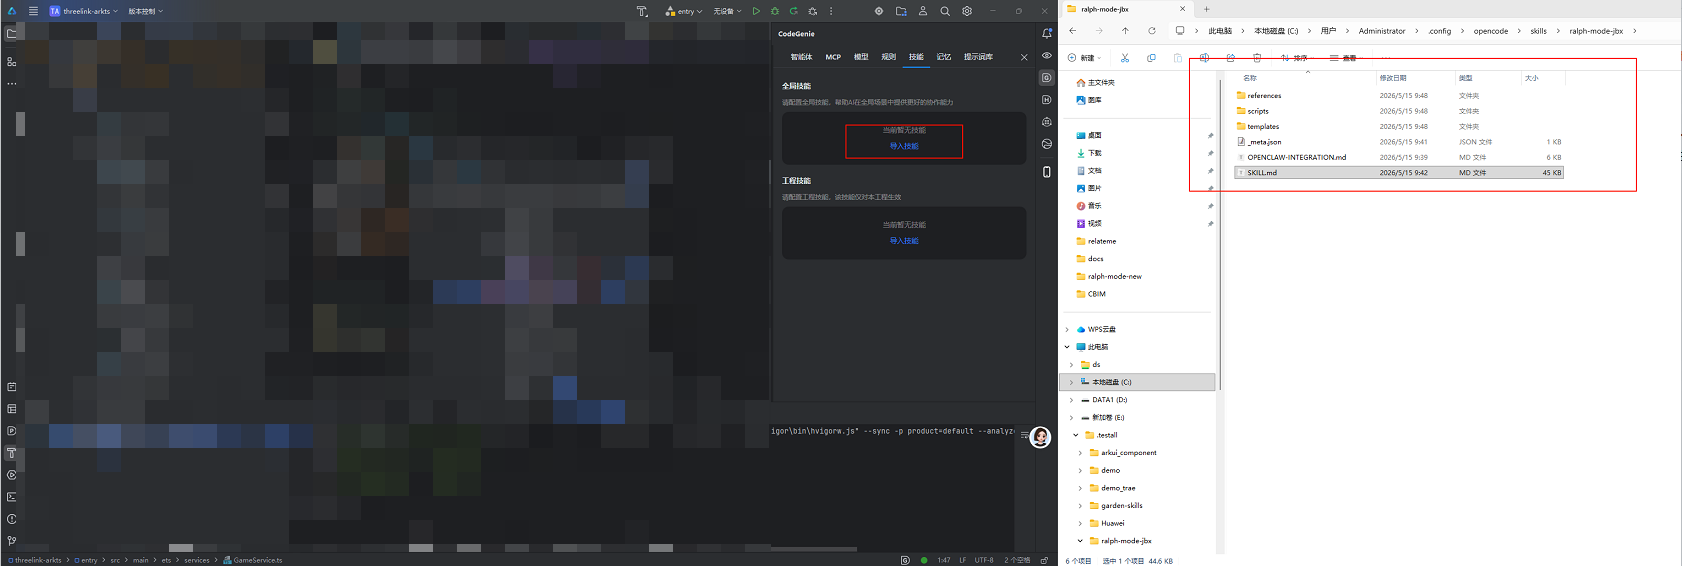Show more tool windows via the ellipsis
The width and height of the screenshot is (1682, 566).
(x=12, y=84)
